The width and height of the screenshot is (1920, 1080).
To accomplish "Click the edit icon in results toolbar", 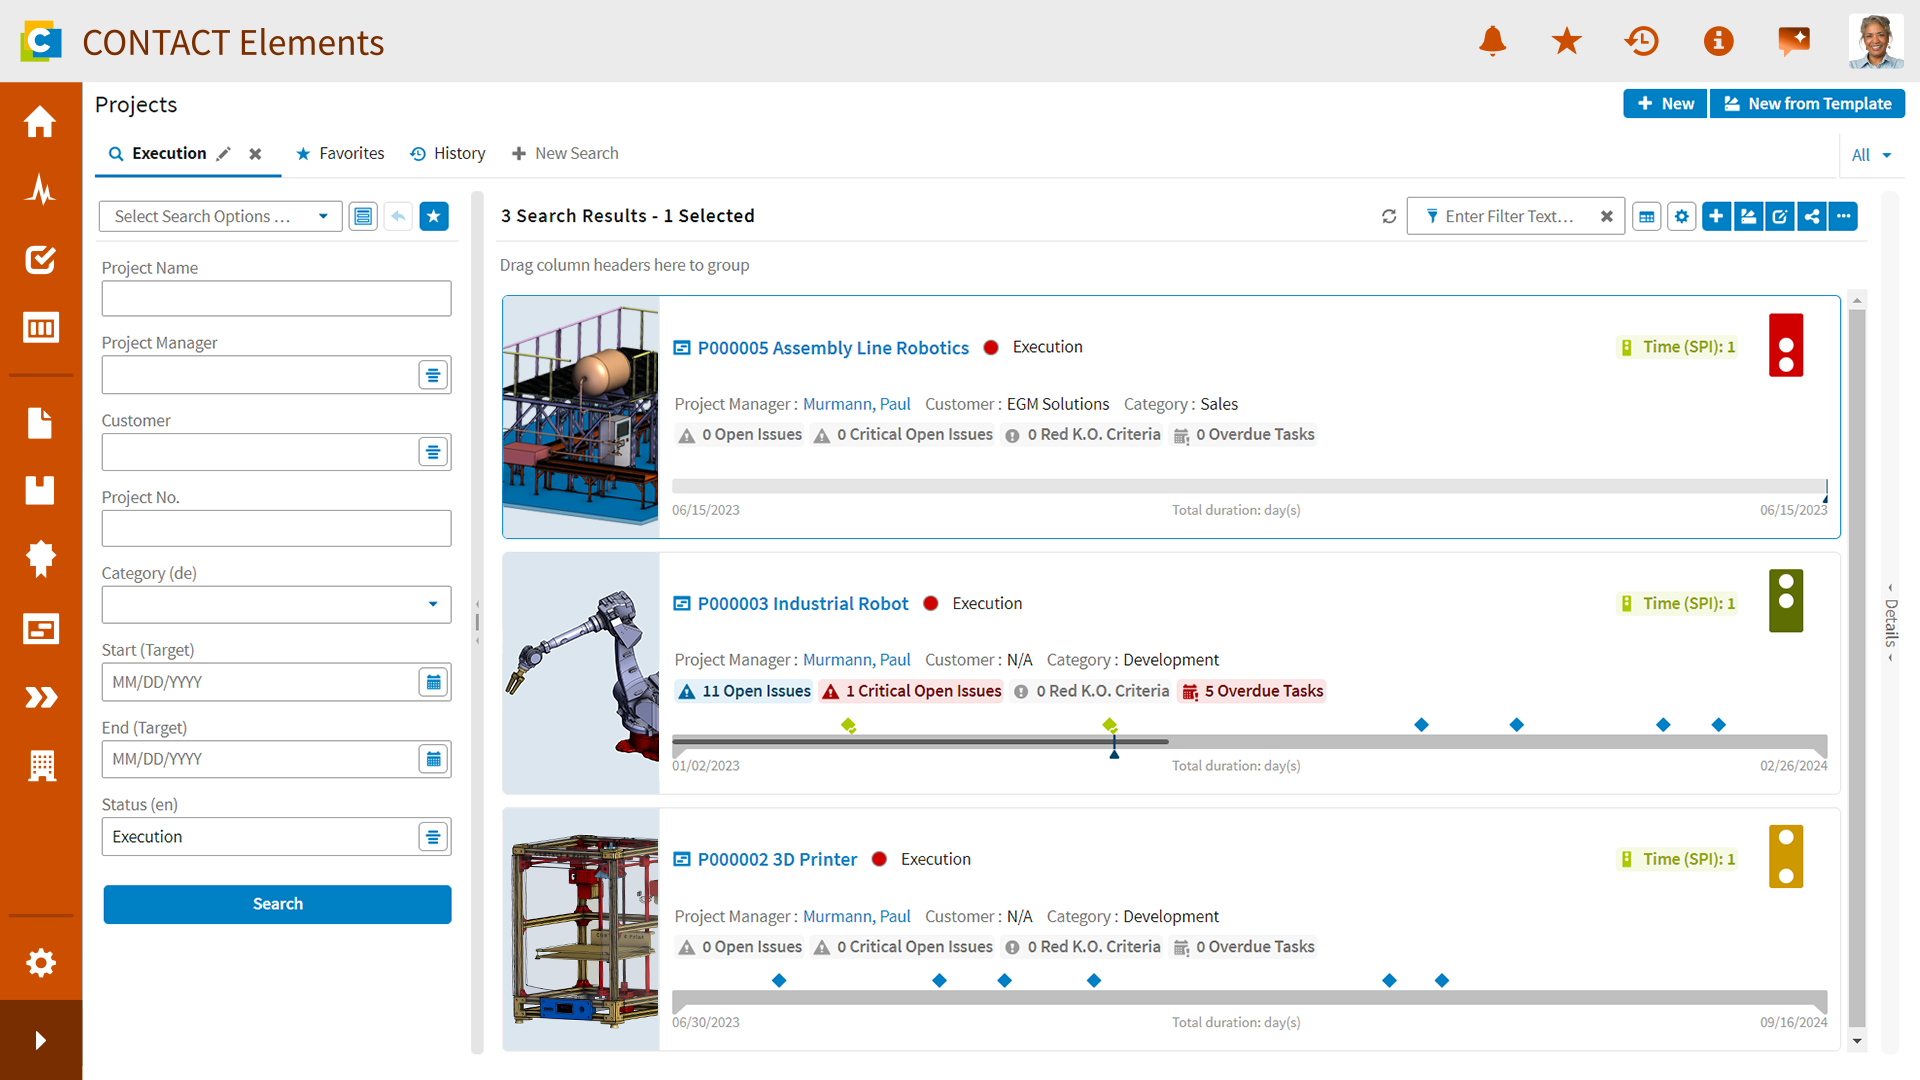I will 1780,216.
